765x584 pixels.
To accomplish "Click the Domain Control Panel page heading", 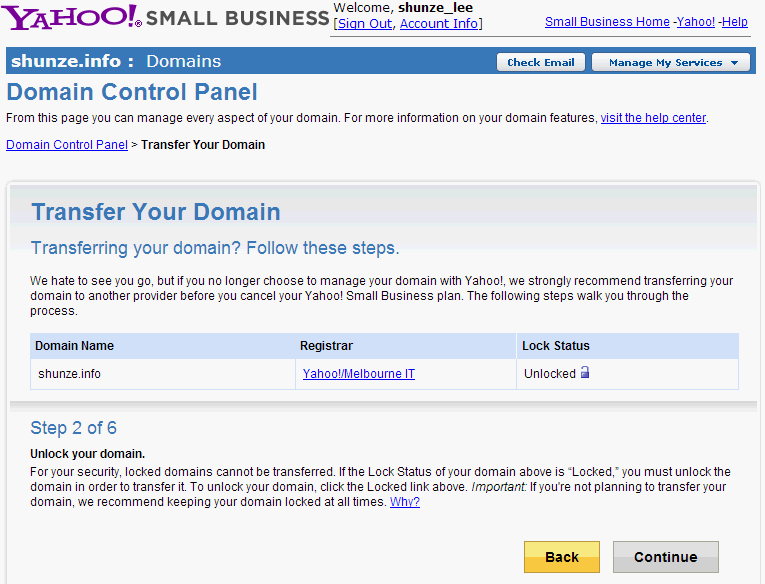I will pyautogui.click(x=132, y=92).
